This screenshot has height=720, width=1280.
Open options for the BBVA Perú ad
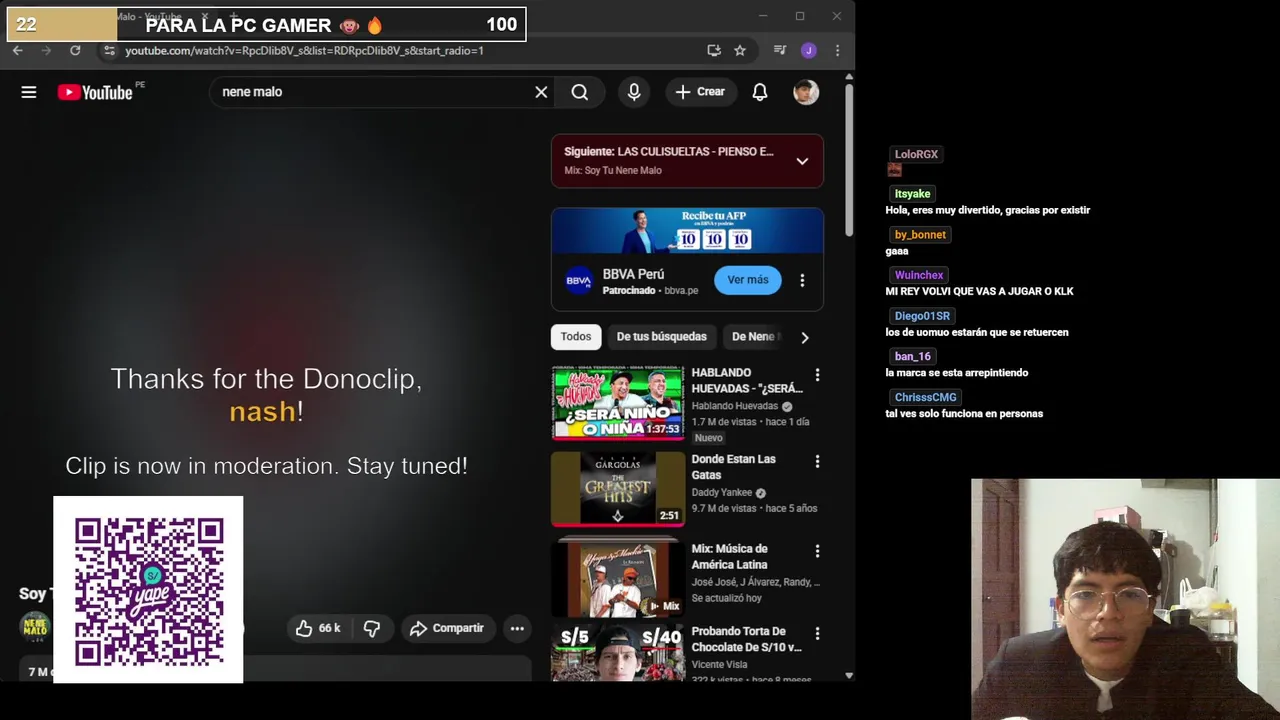coord(802,281)
